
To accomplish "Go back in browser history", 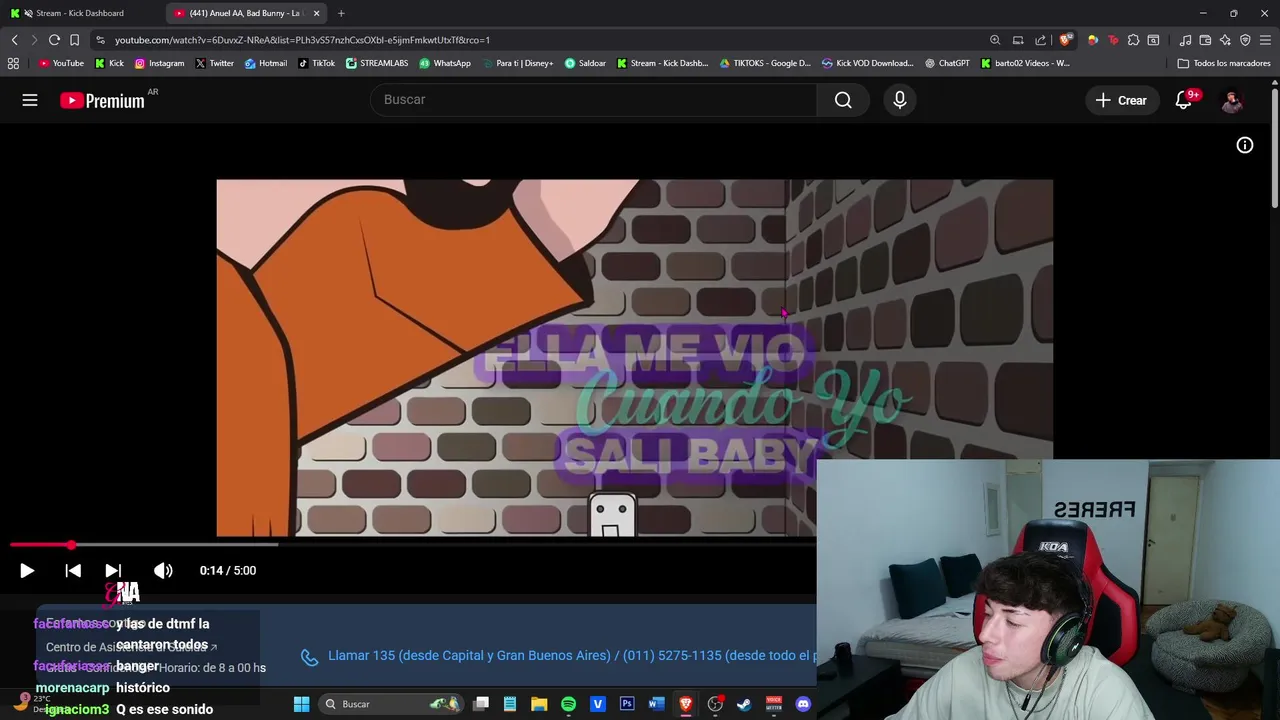I will point(14,40).
